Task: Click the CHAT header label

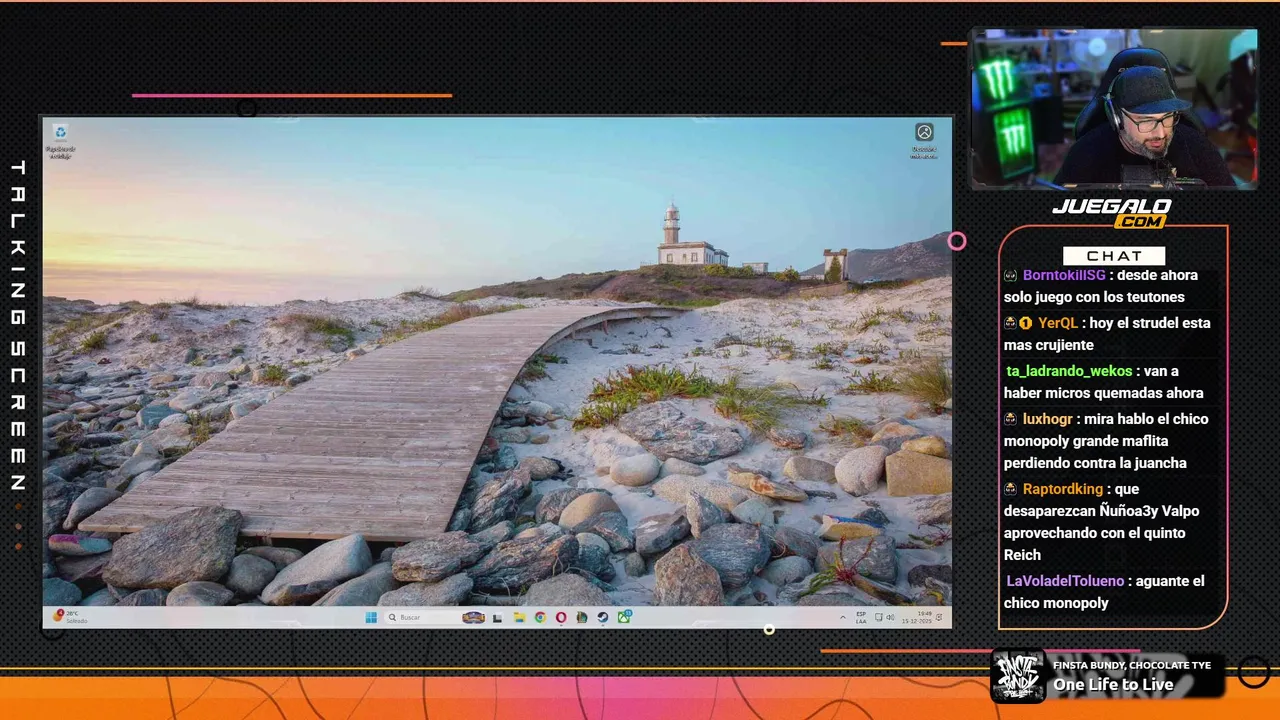Action: [x=1114, y=256]
